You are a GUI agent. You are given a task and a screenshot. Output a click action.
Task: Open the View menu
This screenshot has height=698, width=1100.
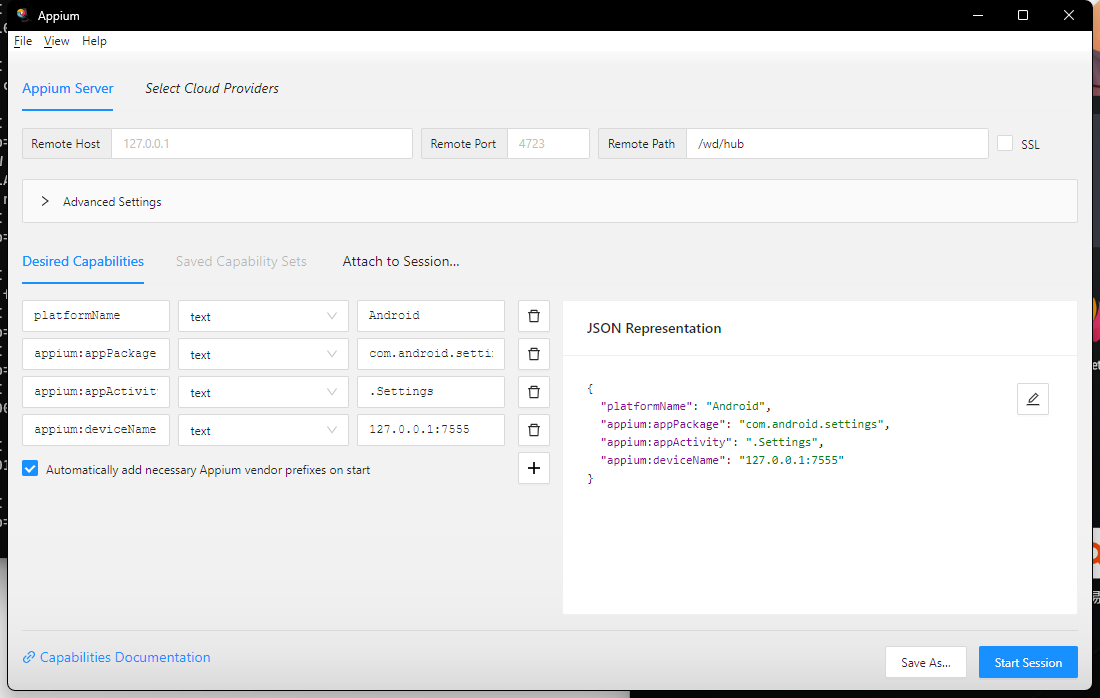[57, 41]
